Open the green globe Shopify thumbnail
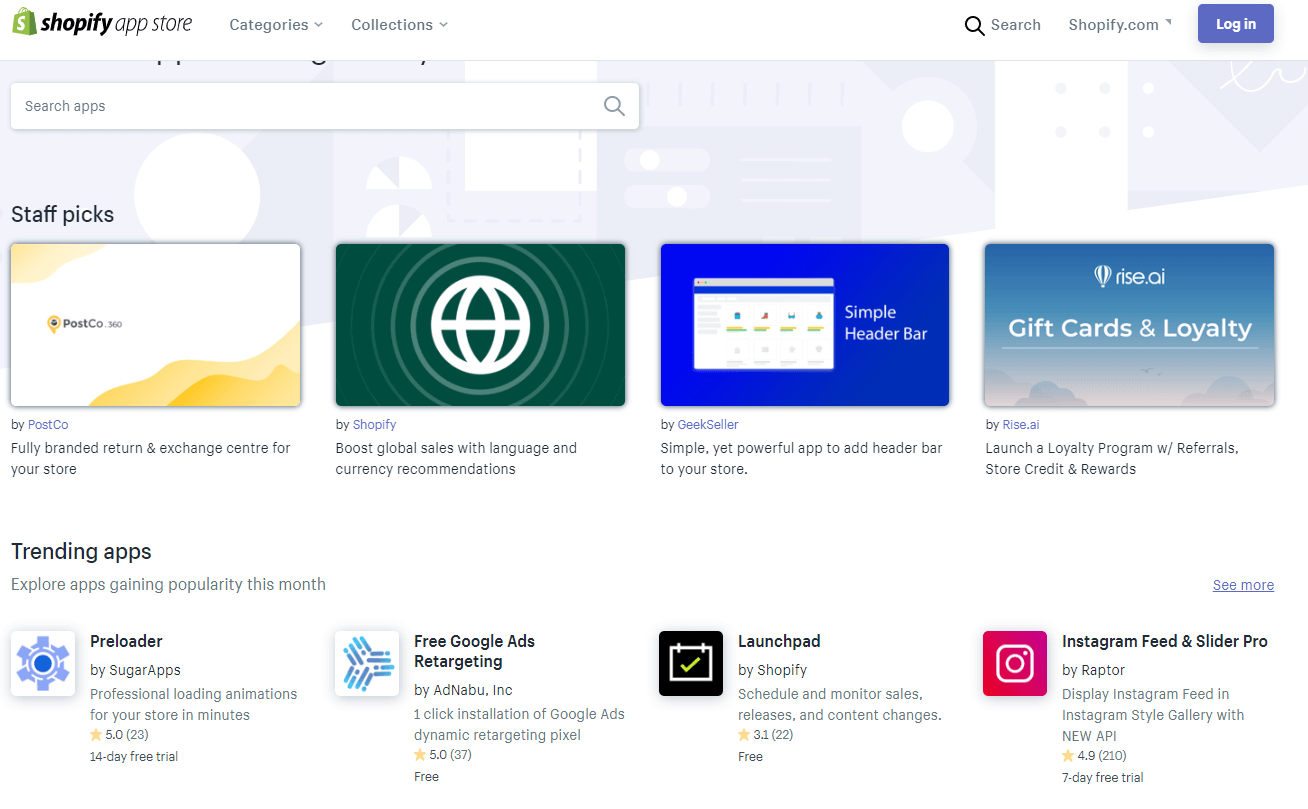 480,325
